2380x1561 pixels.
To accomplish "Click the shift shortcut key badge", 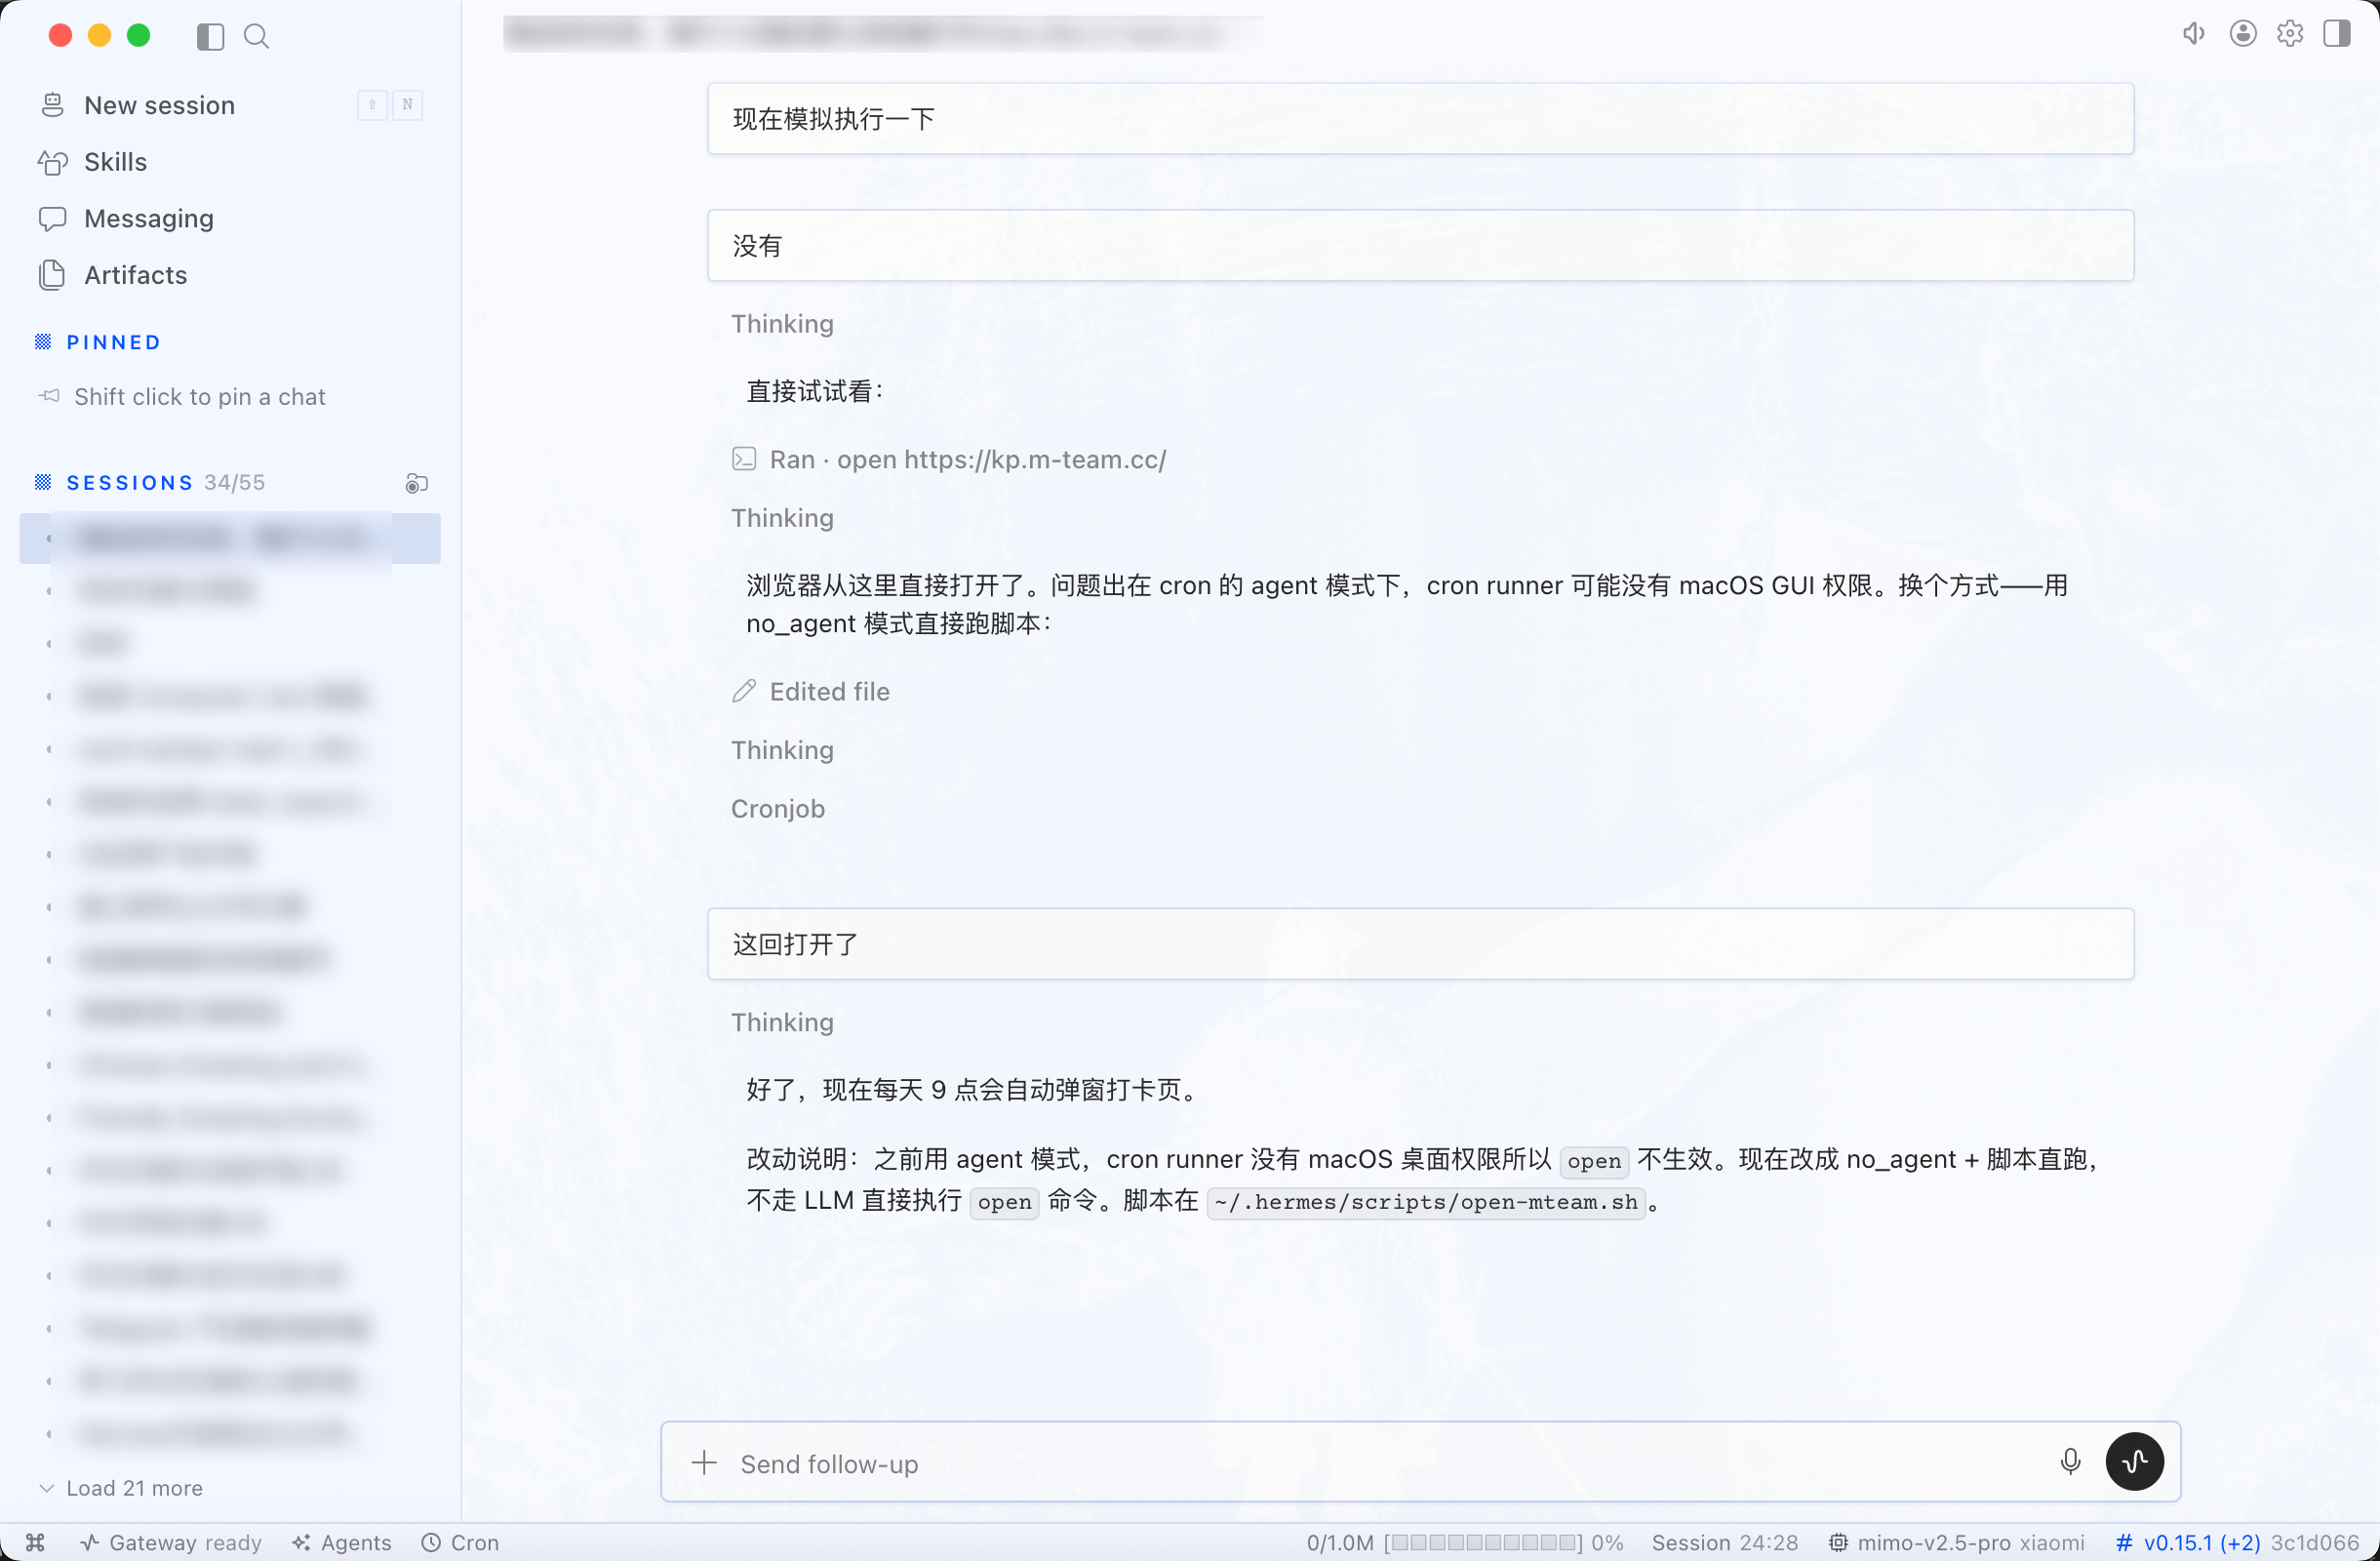I will pos(372,105).
